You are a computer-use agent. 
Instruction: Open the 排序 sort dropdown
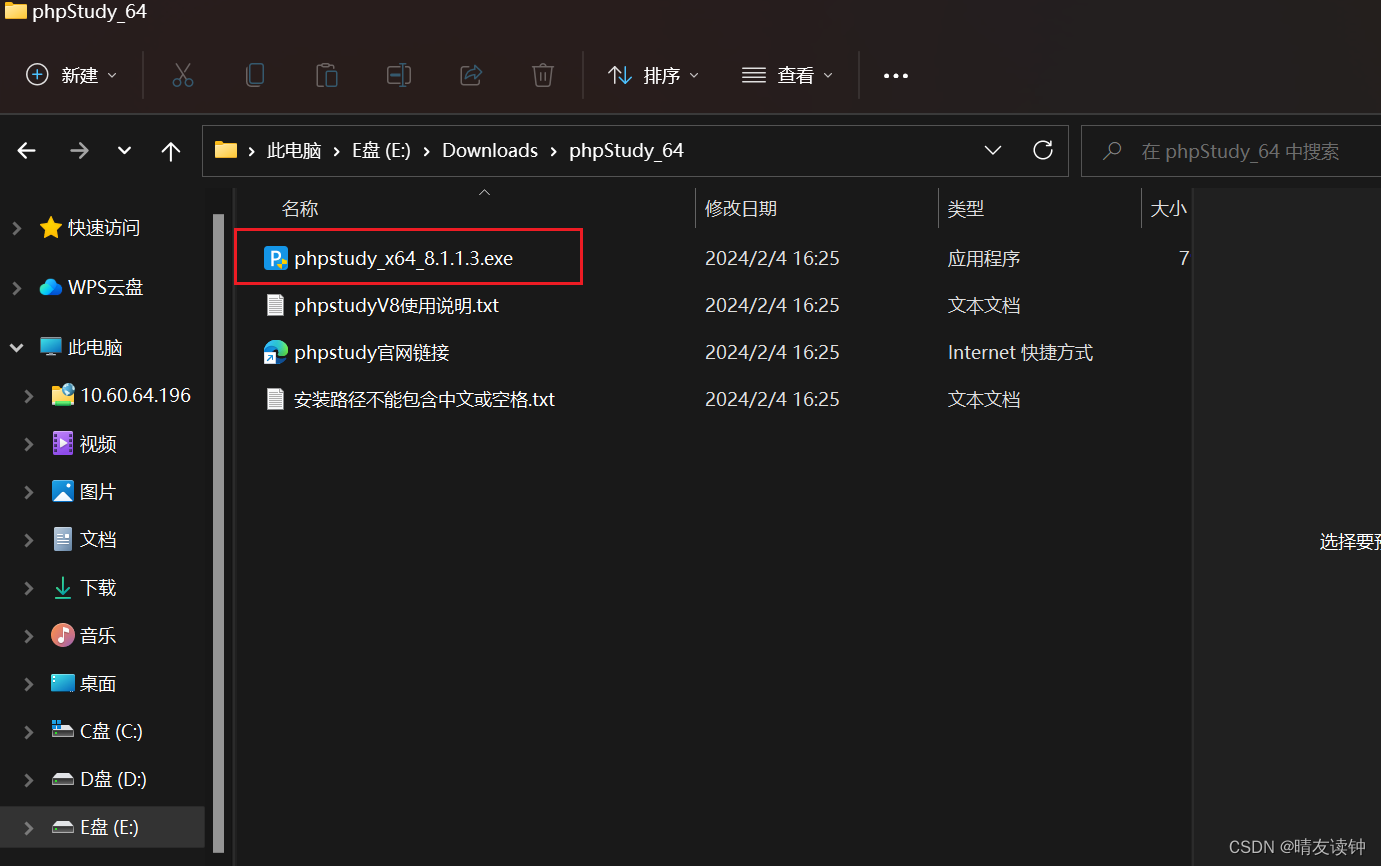654,75
